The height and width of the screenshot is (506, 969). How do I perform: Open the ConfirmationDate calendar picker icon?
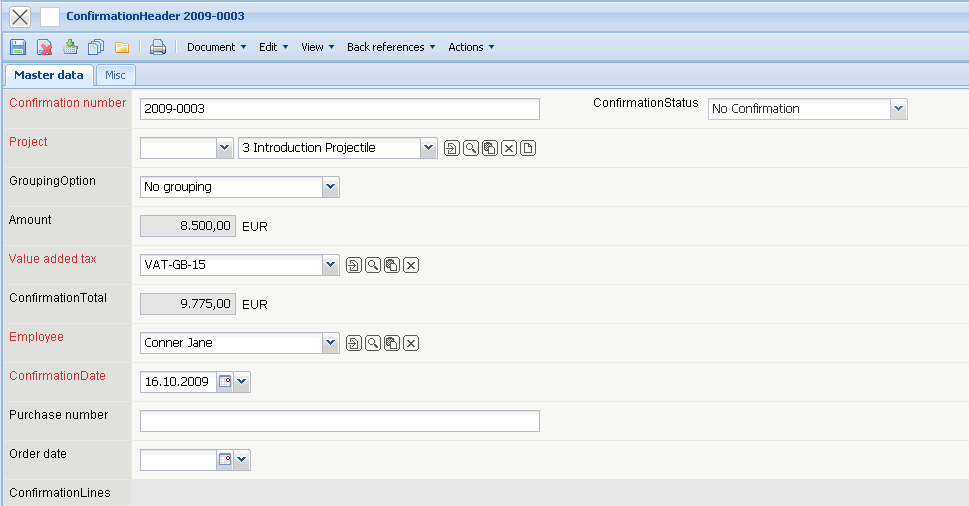[225, 382]
